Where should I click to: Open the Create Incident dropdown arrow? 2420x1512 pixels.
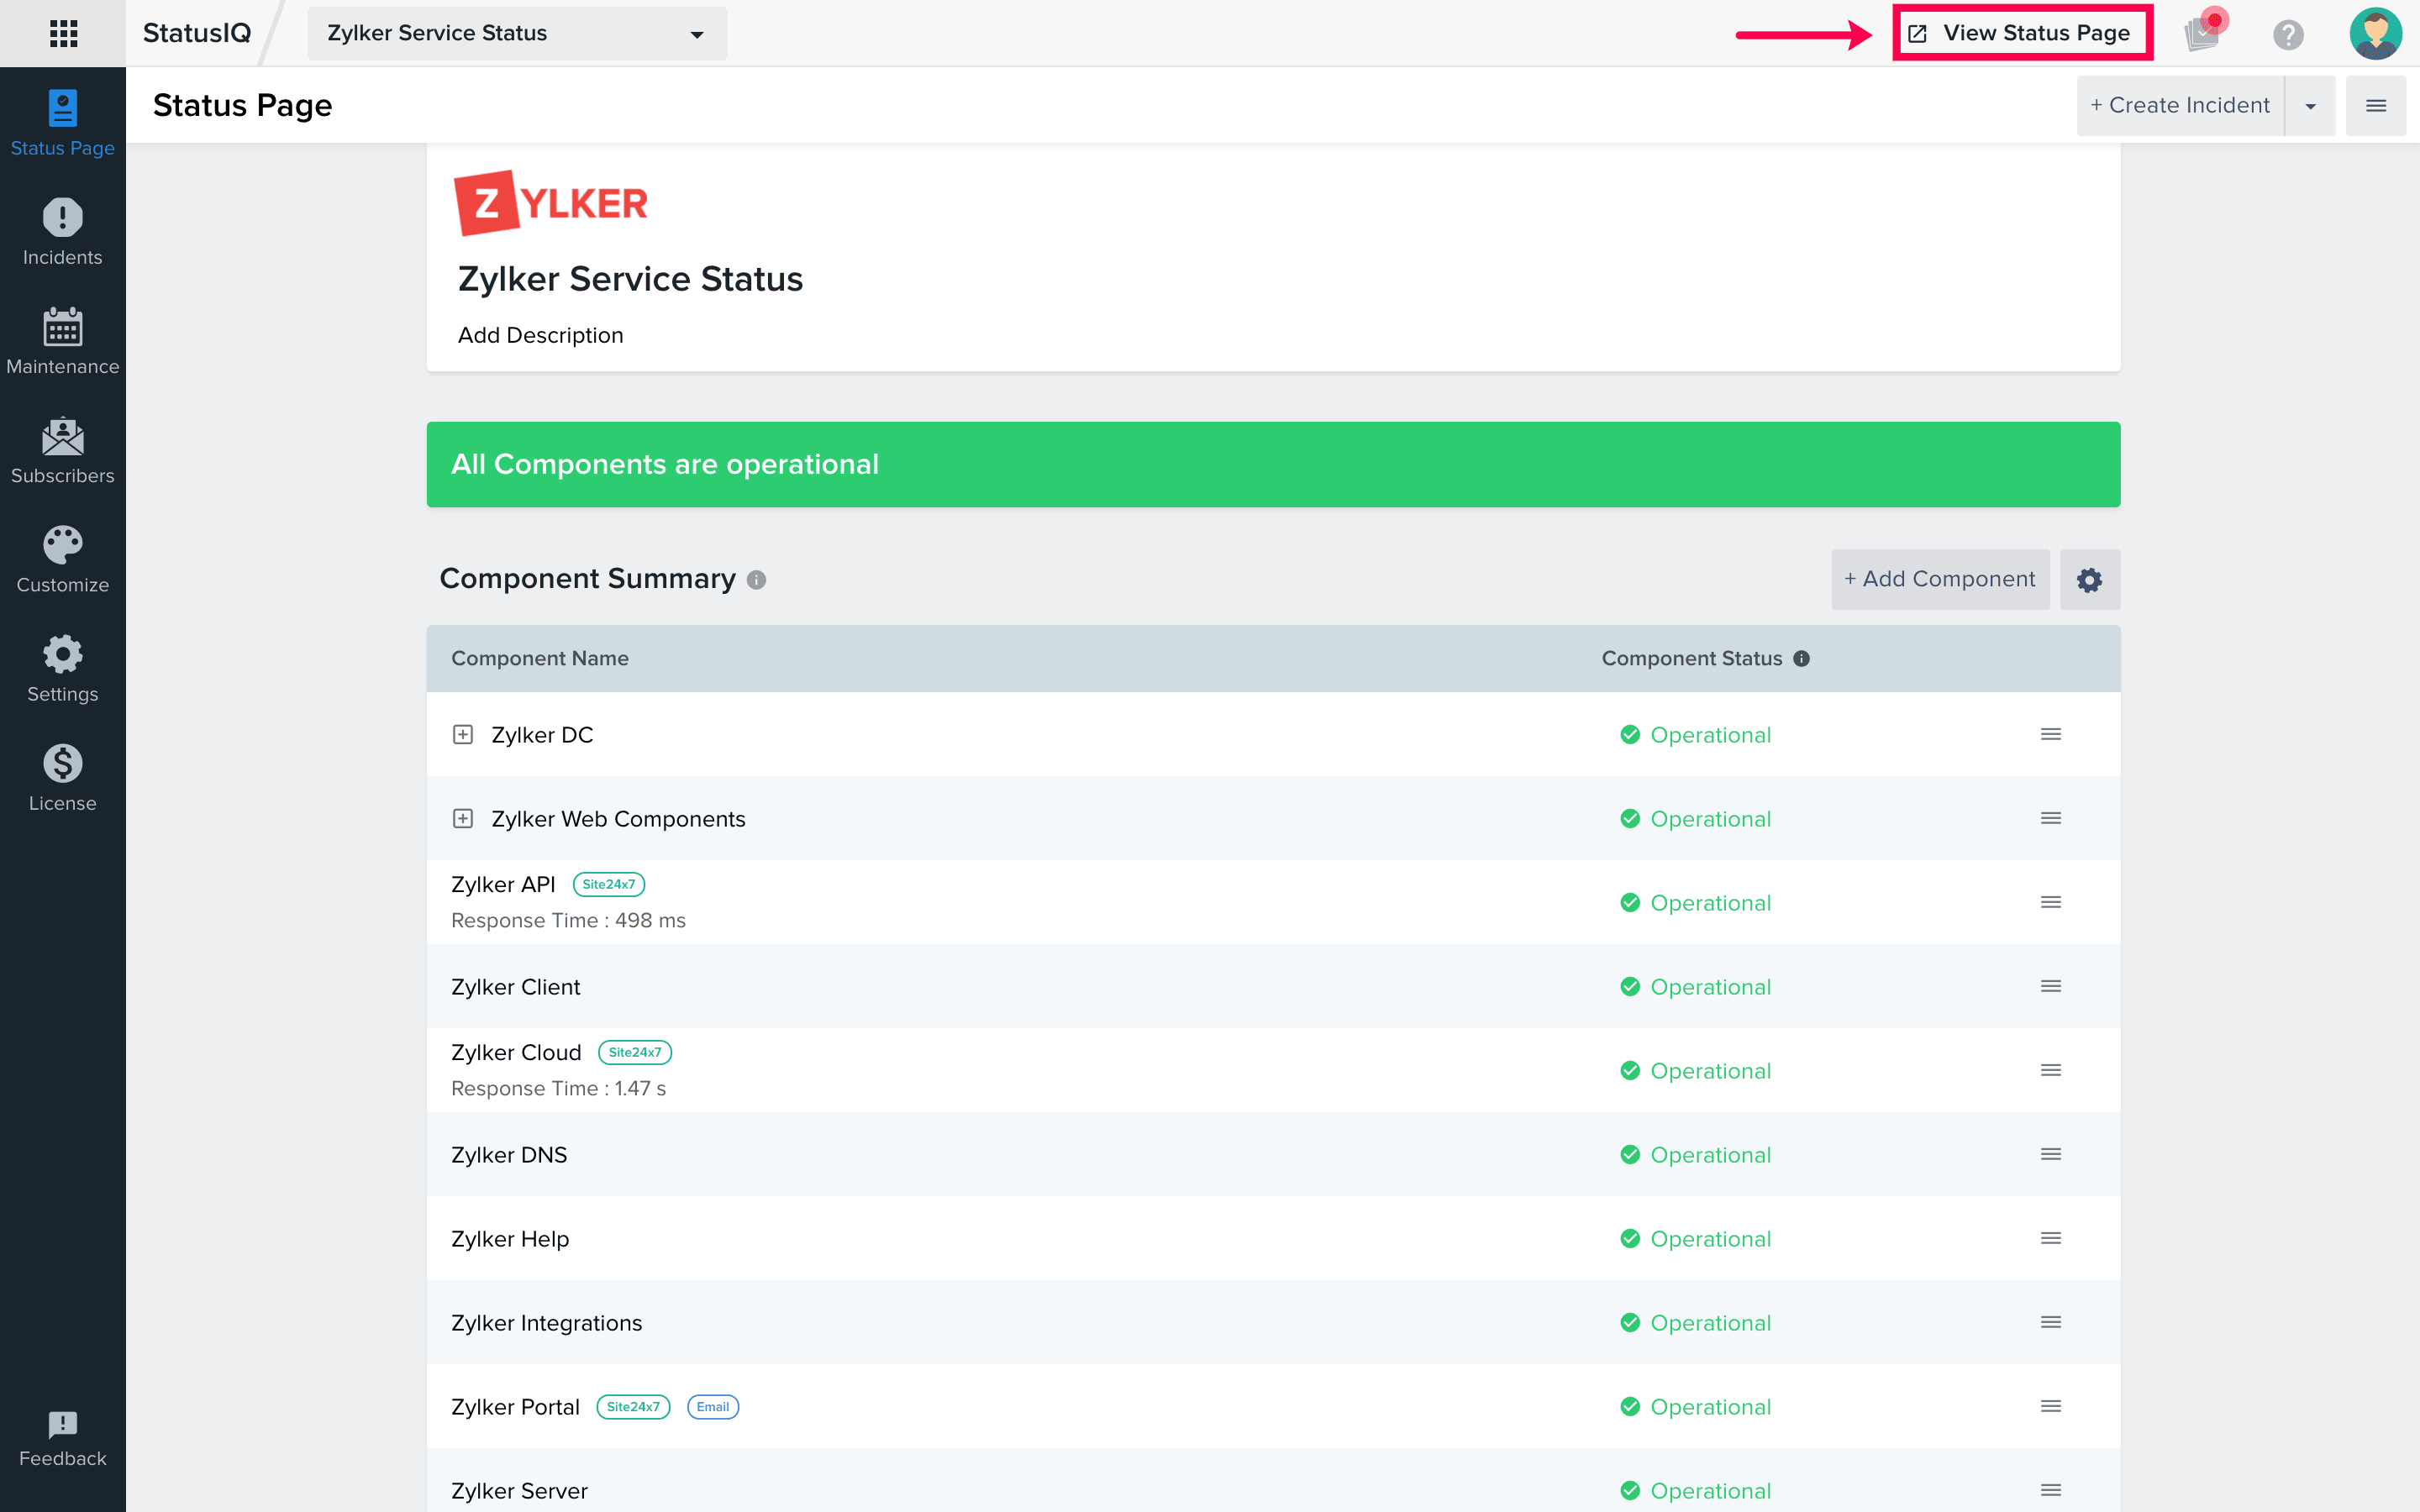[2310, 105]
